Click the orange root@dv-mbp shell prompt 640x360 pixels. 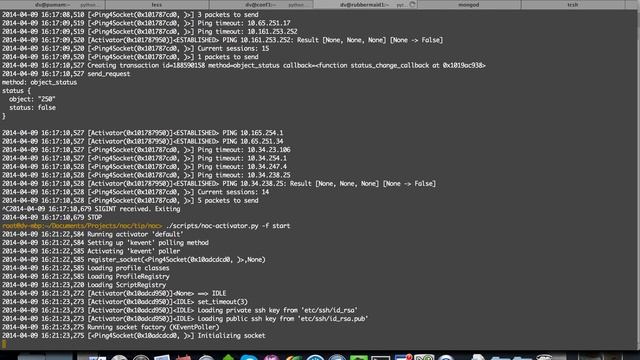pyautogui.click(x=82, y=226)
